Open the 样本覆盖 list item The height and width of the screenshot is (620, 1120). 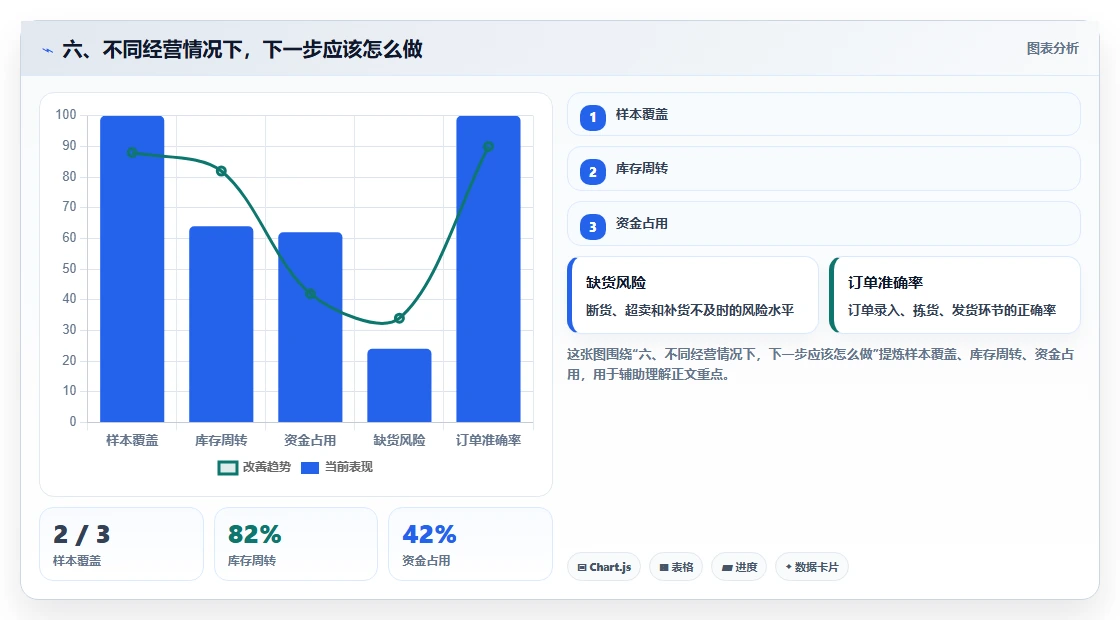824,114
